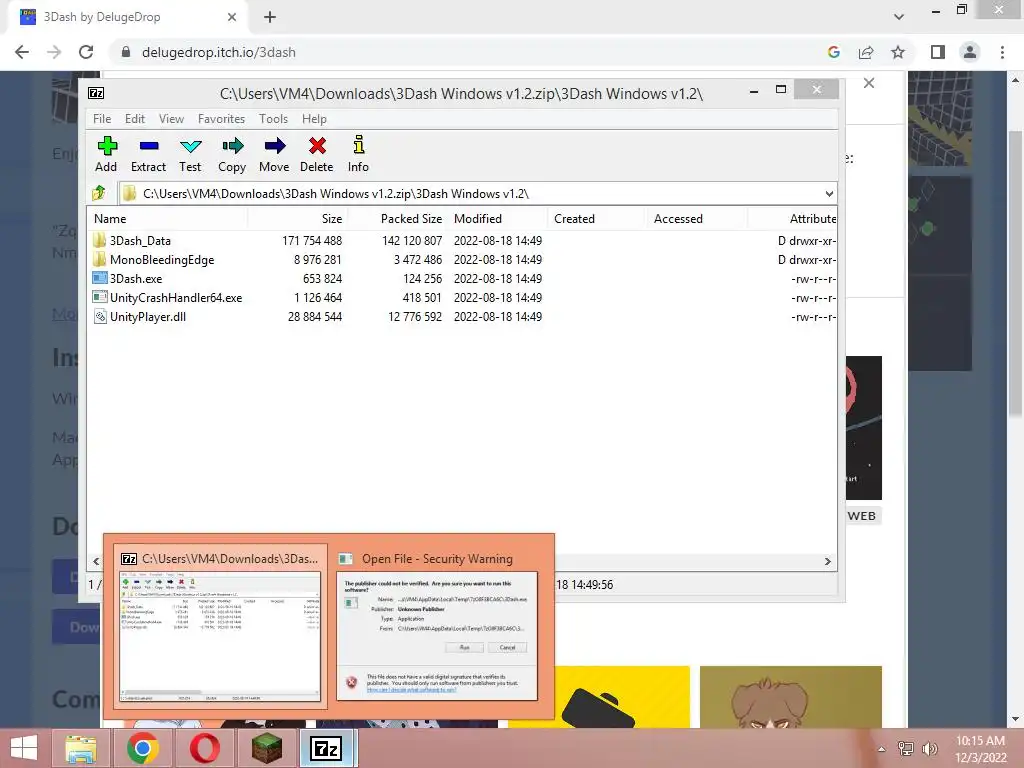Image resolution: width=1024 pixels, height=768 pixels.
Task: Sort by Modified column header
Action: pyautogui.click(x=498, y=219)
